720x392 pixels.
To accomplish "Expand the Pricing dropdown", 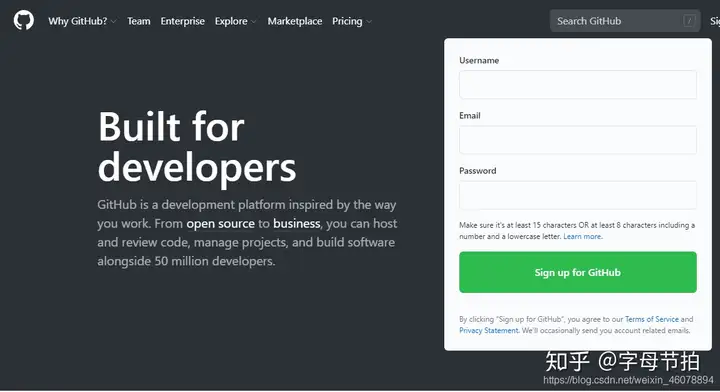I will pos(352,21).
